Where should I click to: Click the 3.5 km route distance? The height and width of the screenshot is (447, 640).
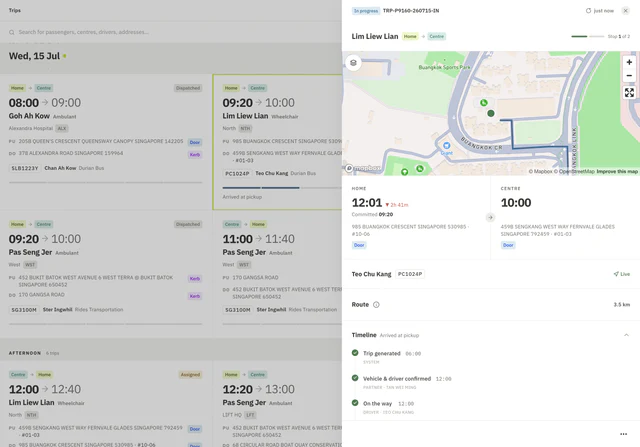pos(622,305)
